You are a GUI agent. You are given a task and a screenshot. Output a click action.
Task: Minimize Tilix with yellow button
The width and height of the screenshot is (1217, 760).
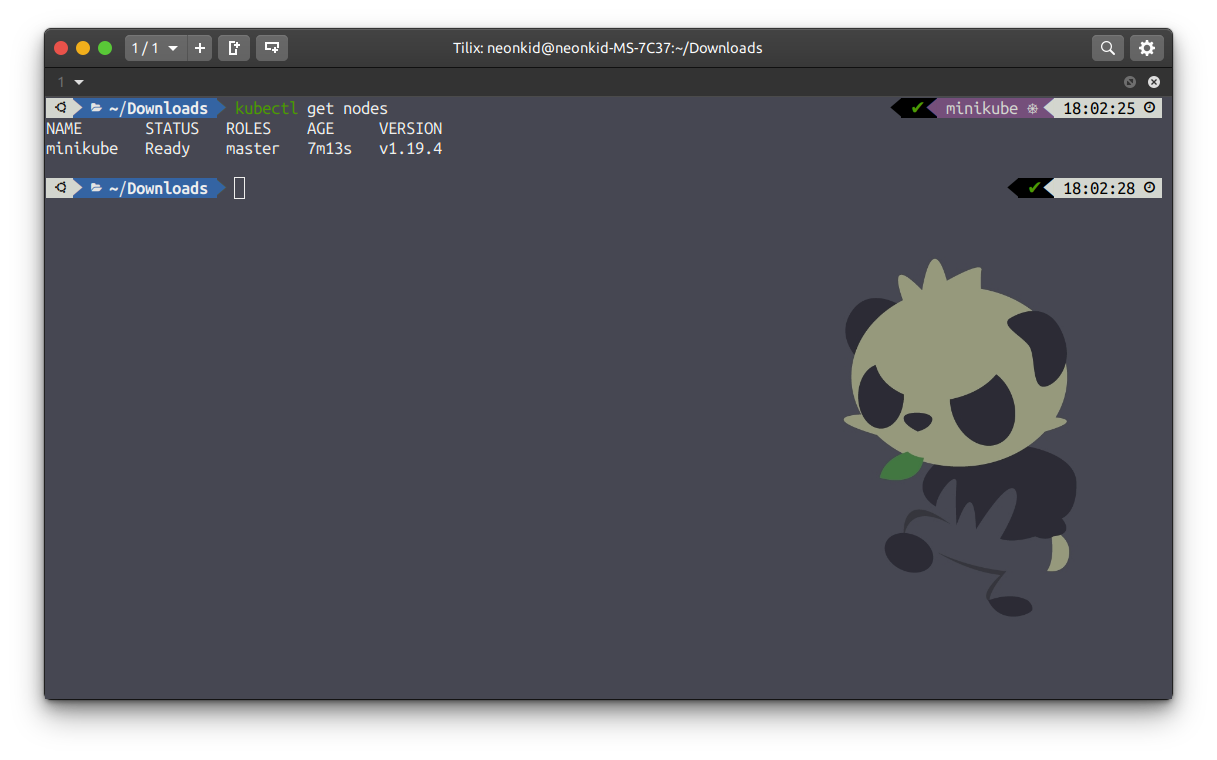pyautogui.click(x=83, y=48)
